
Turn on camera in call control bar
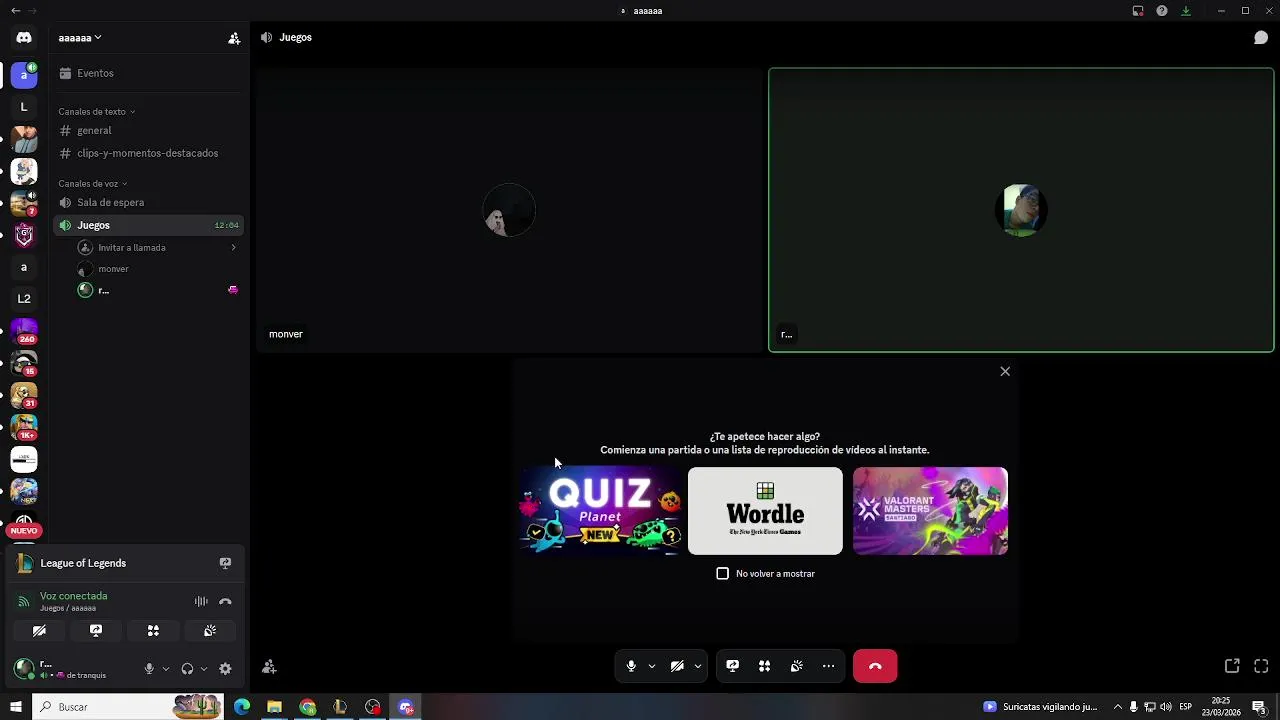click(677, 666)
